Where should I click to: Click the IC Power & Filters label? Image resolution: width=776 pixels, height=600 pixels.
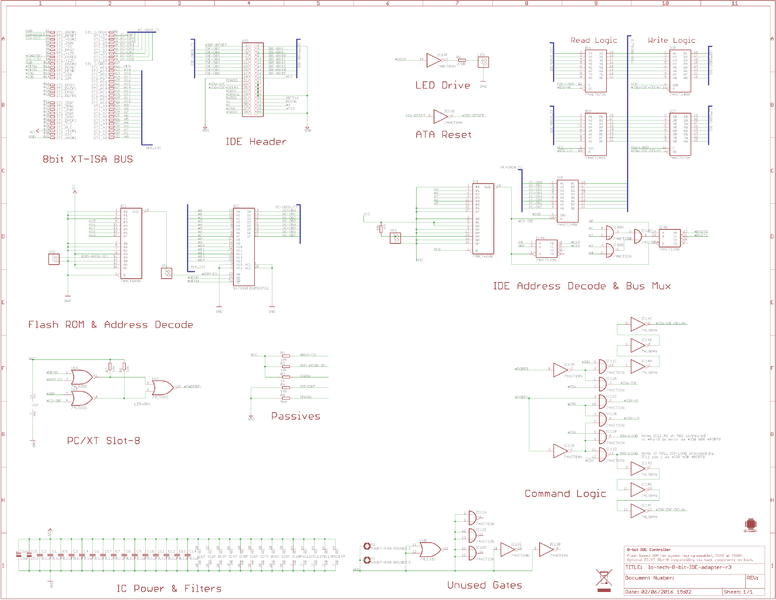point(169,589)
